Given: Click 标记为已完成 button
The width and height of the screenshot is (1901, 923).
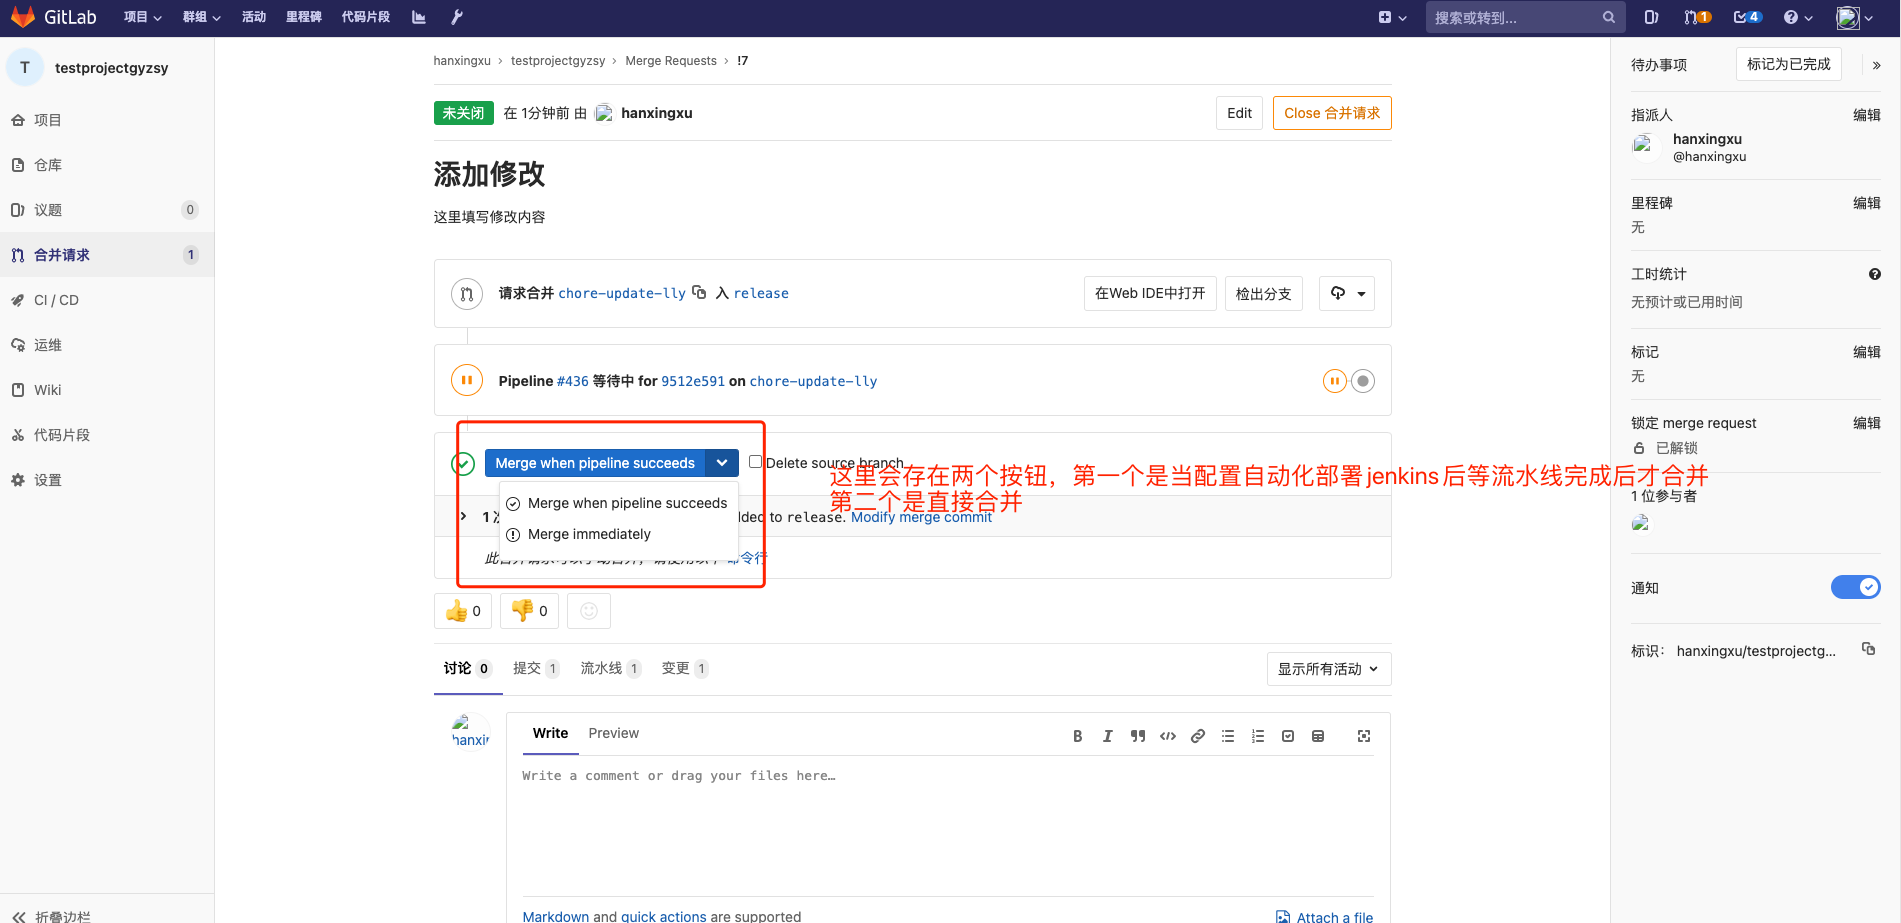Looking at the screenshot, I should click(x=1789, y=64).
